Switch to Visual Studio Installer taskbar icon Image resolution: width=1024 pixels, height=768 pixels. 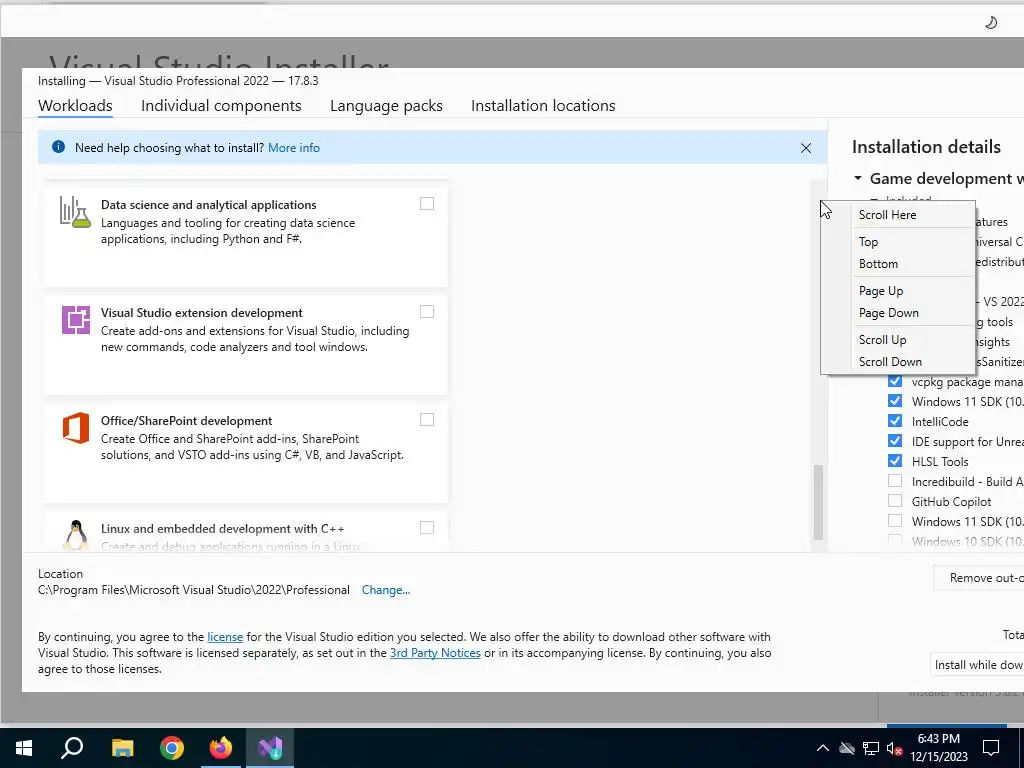pos(270,748)
